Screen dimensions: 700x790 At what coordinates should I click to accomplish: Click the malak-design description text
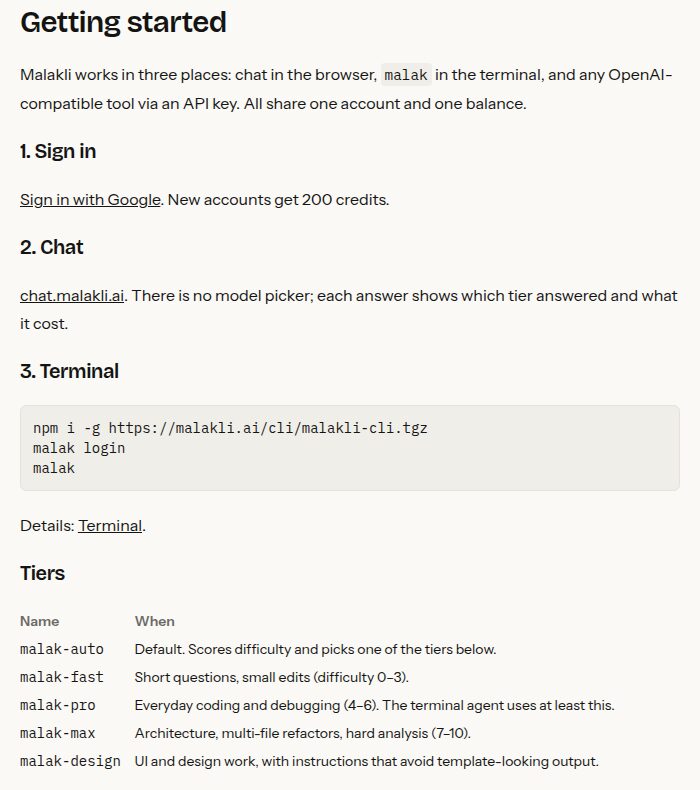point(366,761)
